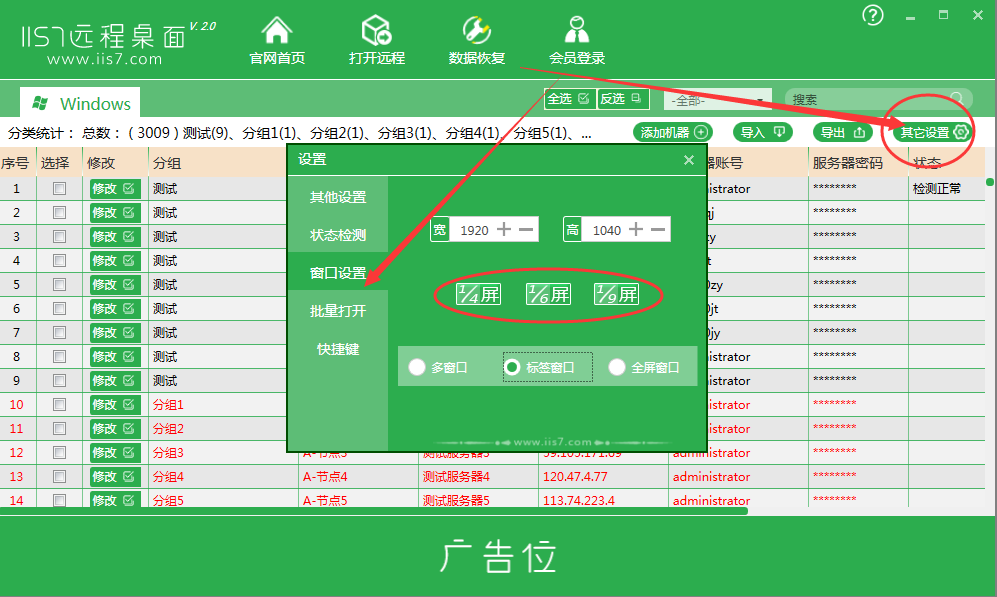Screen dimensions: 997x597
Task: Select the 1/9 屏 layout icon
Action: coord(616,294)
